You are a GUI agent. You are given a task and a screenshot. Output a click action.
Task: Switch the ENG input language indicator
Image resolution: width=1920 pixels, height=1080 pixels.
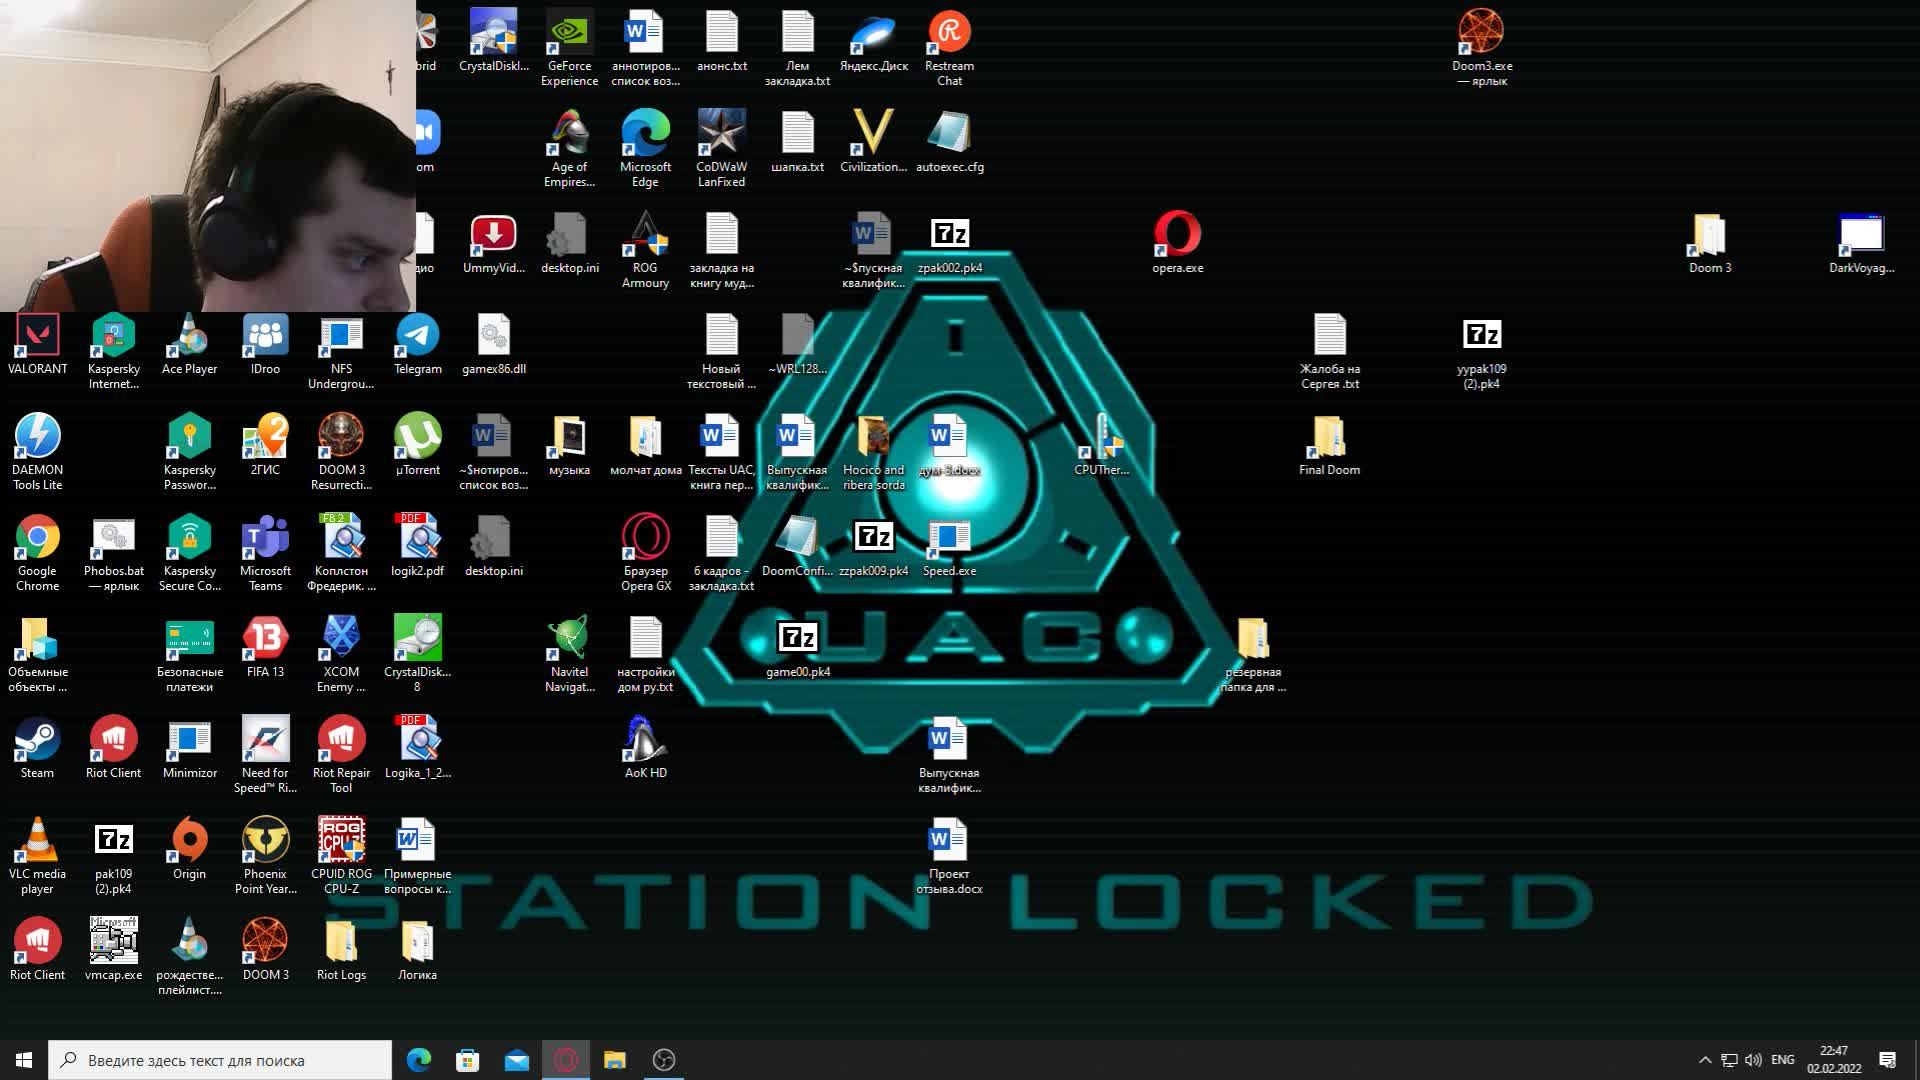[1783, 1060]
